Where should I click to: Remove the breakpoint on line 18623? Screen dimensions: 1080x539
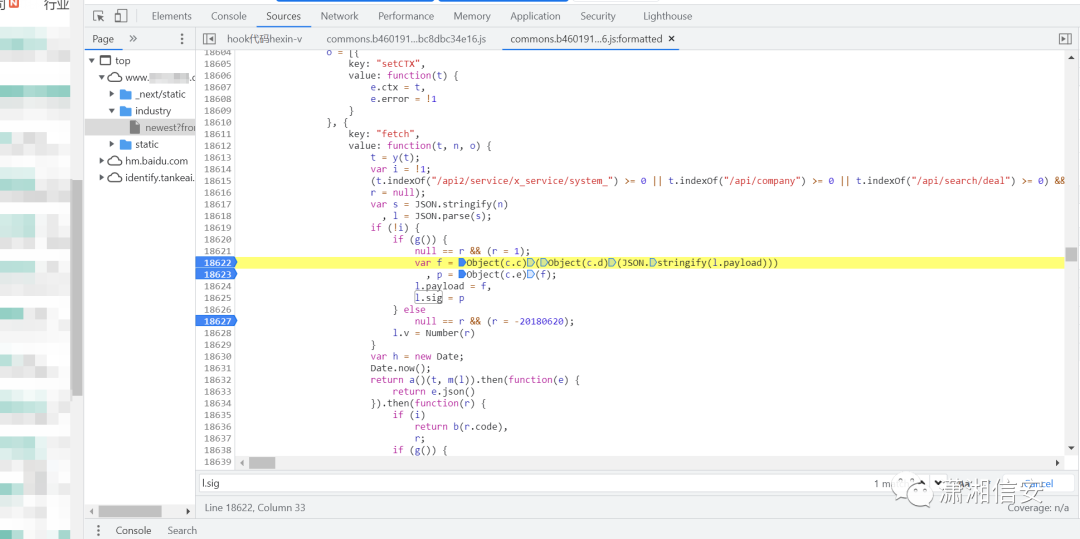[x=216, y=275]
